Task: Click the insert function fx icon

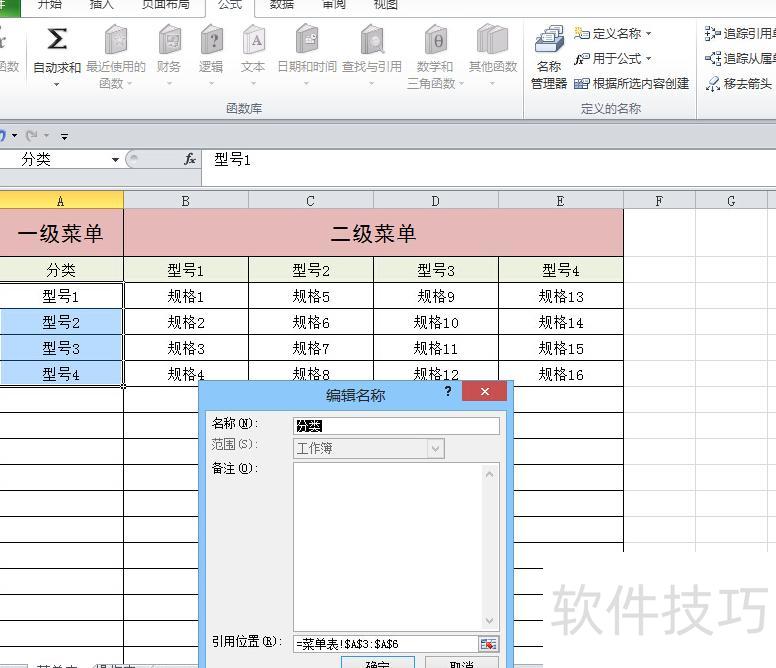Action: click(190, 159)
